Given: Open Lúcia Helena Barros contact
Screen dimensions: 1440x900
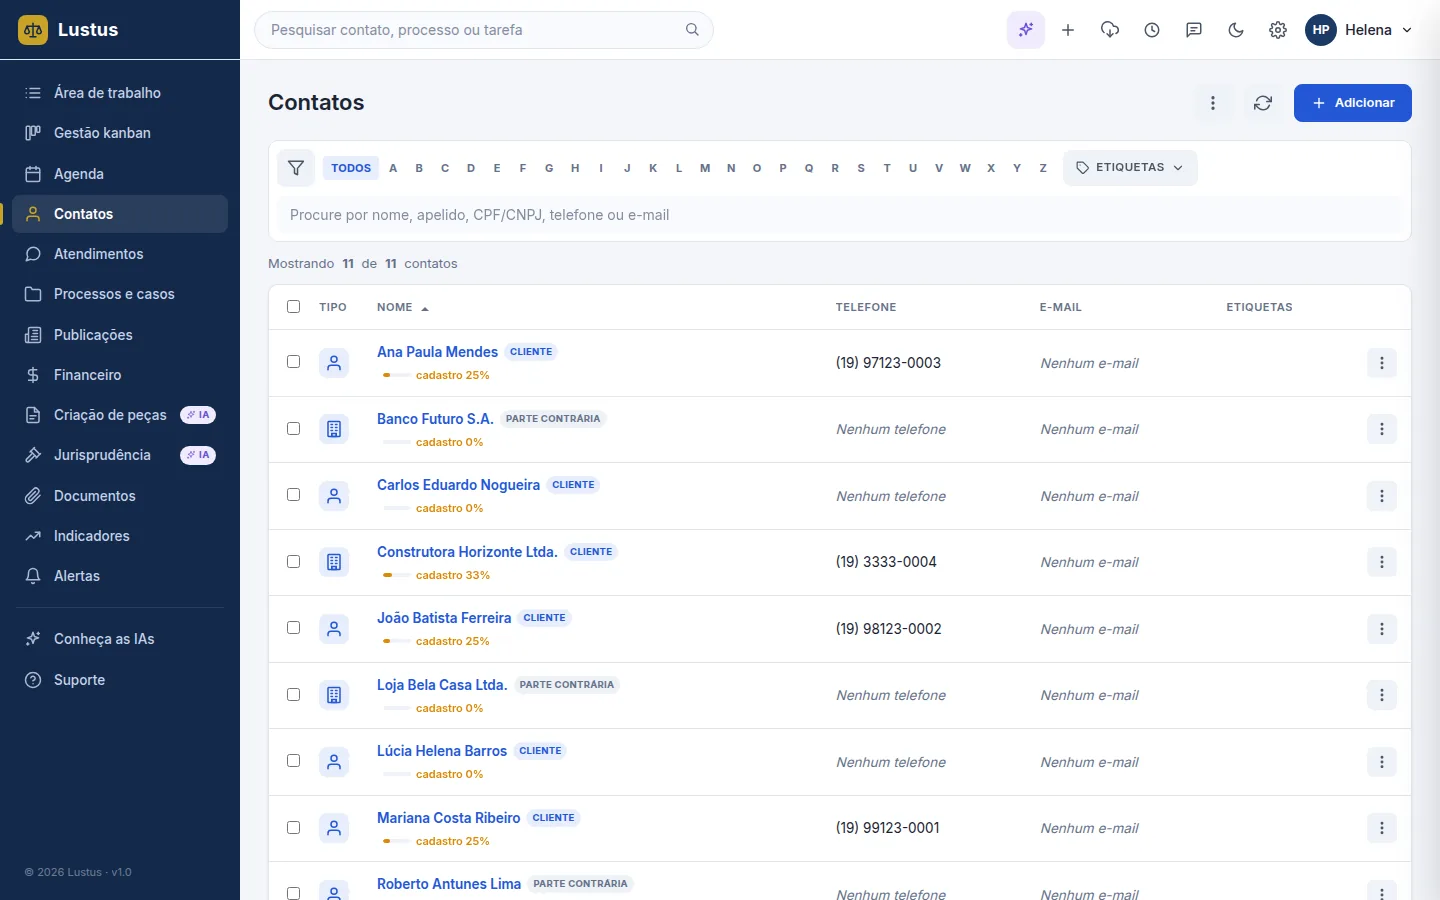Looking at the screenshot, I should [442, 751].
